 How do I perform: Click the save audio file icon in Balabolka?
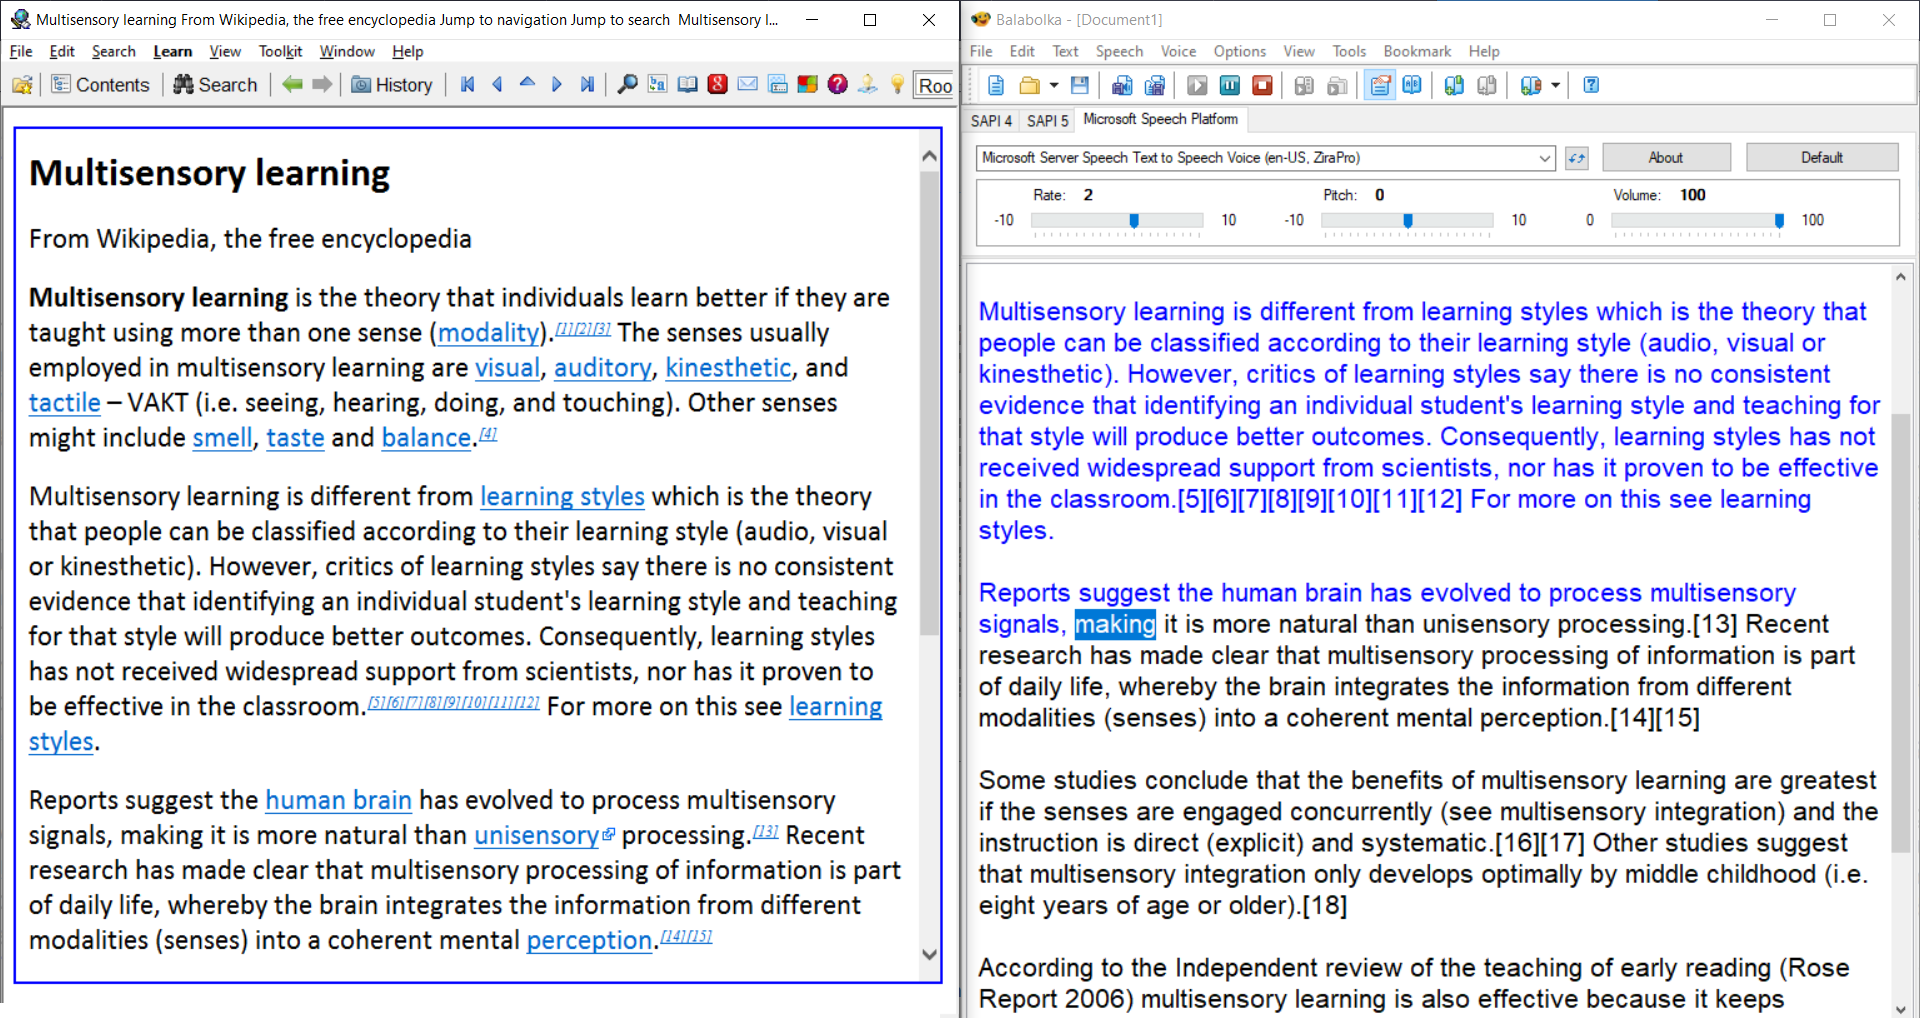(x=1122, y=85)
